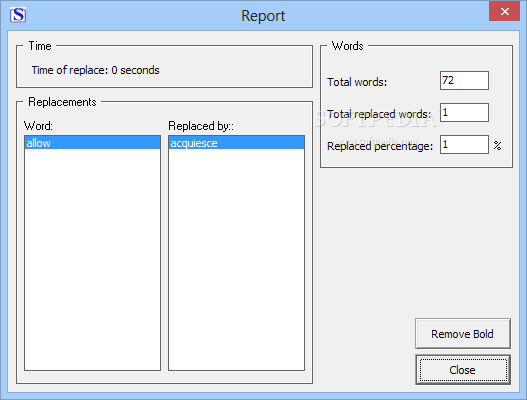
Task: Select the 'allow' word entry
Action: (92, 143)
